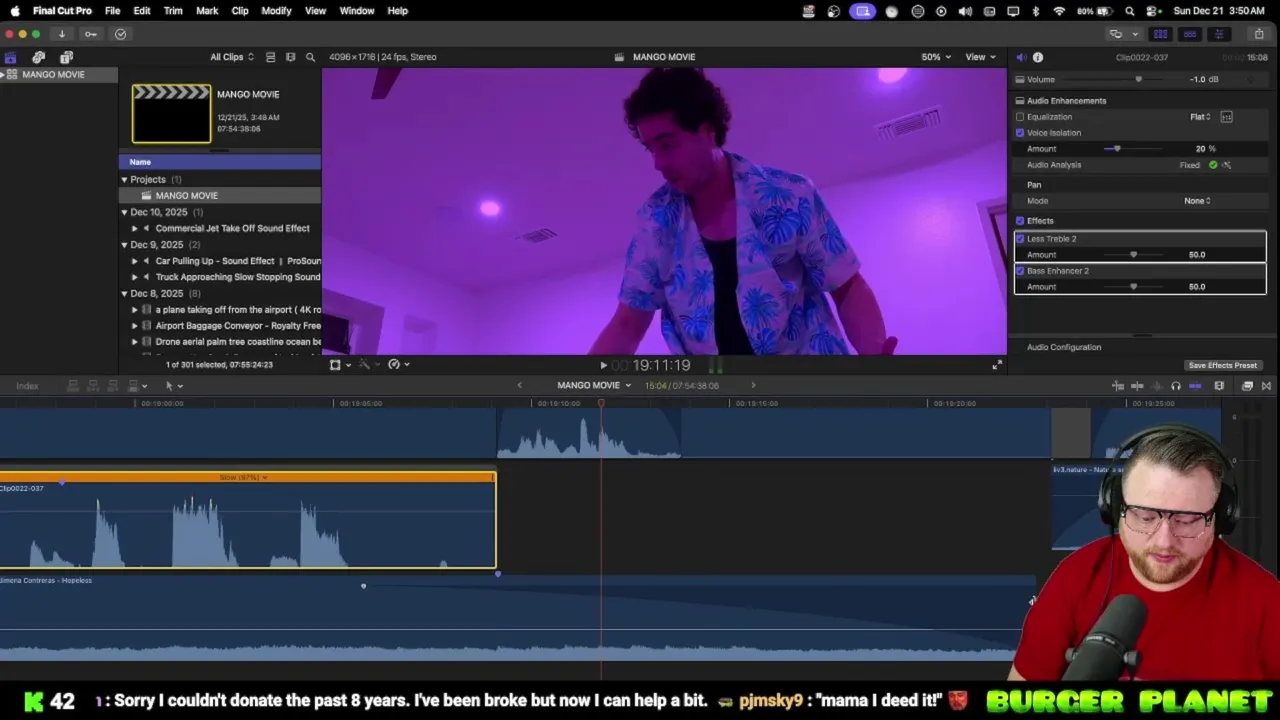The width and height of the screenshot is (1280, 720).
Task: Toggle the timeline panel layout button
Action: click(x=1190, y=34)
